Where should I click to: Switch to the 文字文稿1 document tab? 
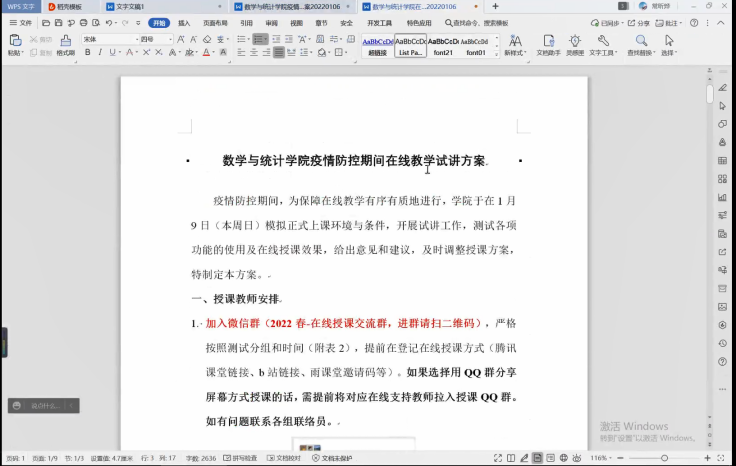pyautogui.click(x=130, y=6)
